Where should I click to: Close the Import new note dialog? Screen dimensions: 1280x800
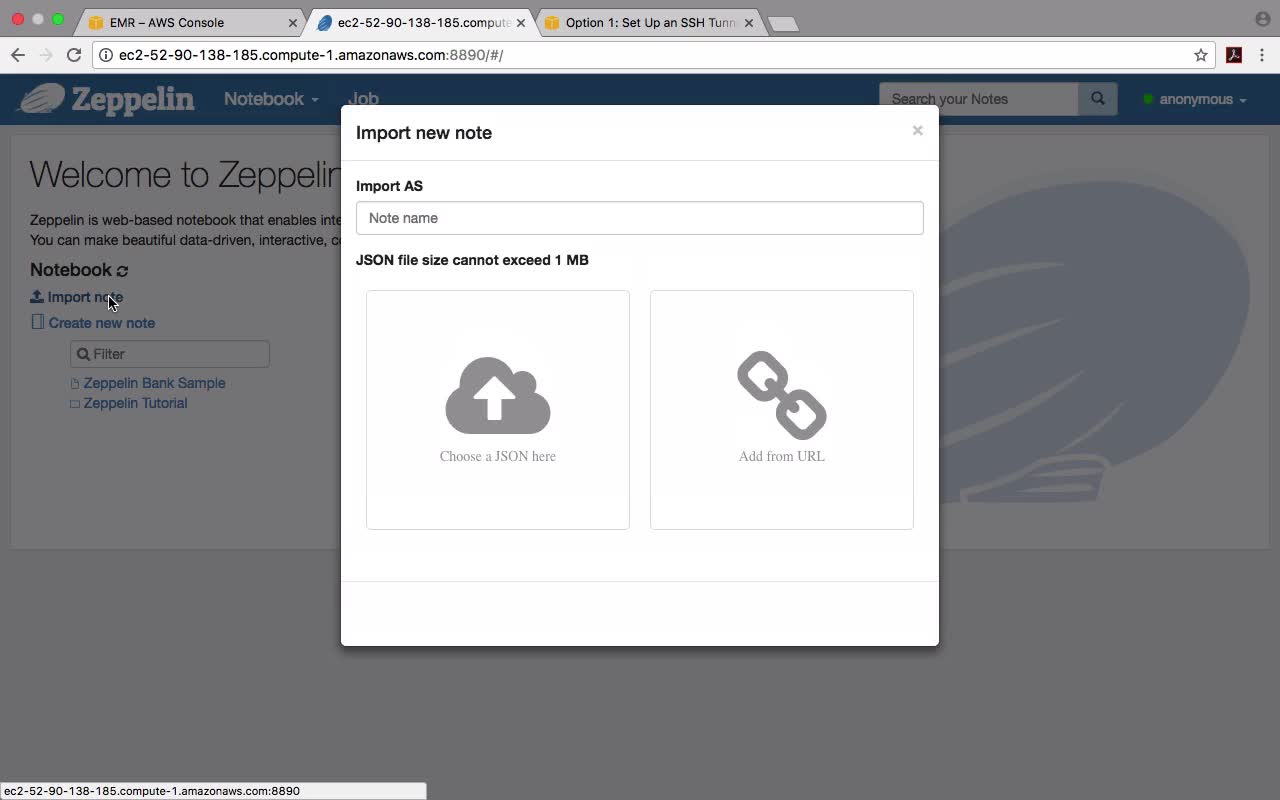(x=917, y=131)
